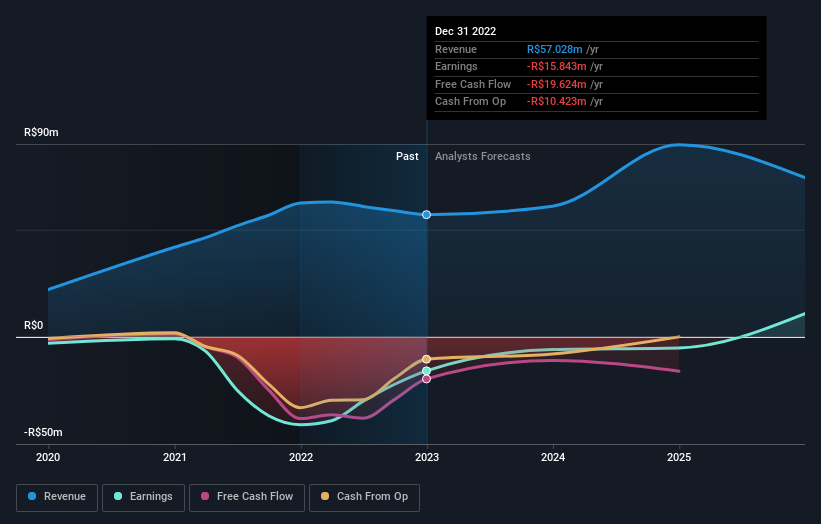Toggle the Cash From Op legend button

pos(364,497)
